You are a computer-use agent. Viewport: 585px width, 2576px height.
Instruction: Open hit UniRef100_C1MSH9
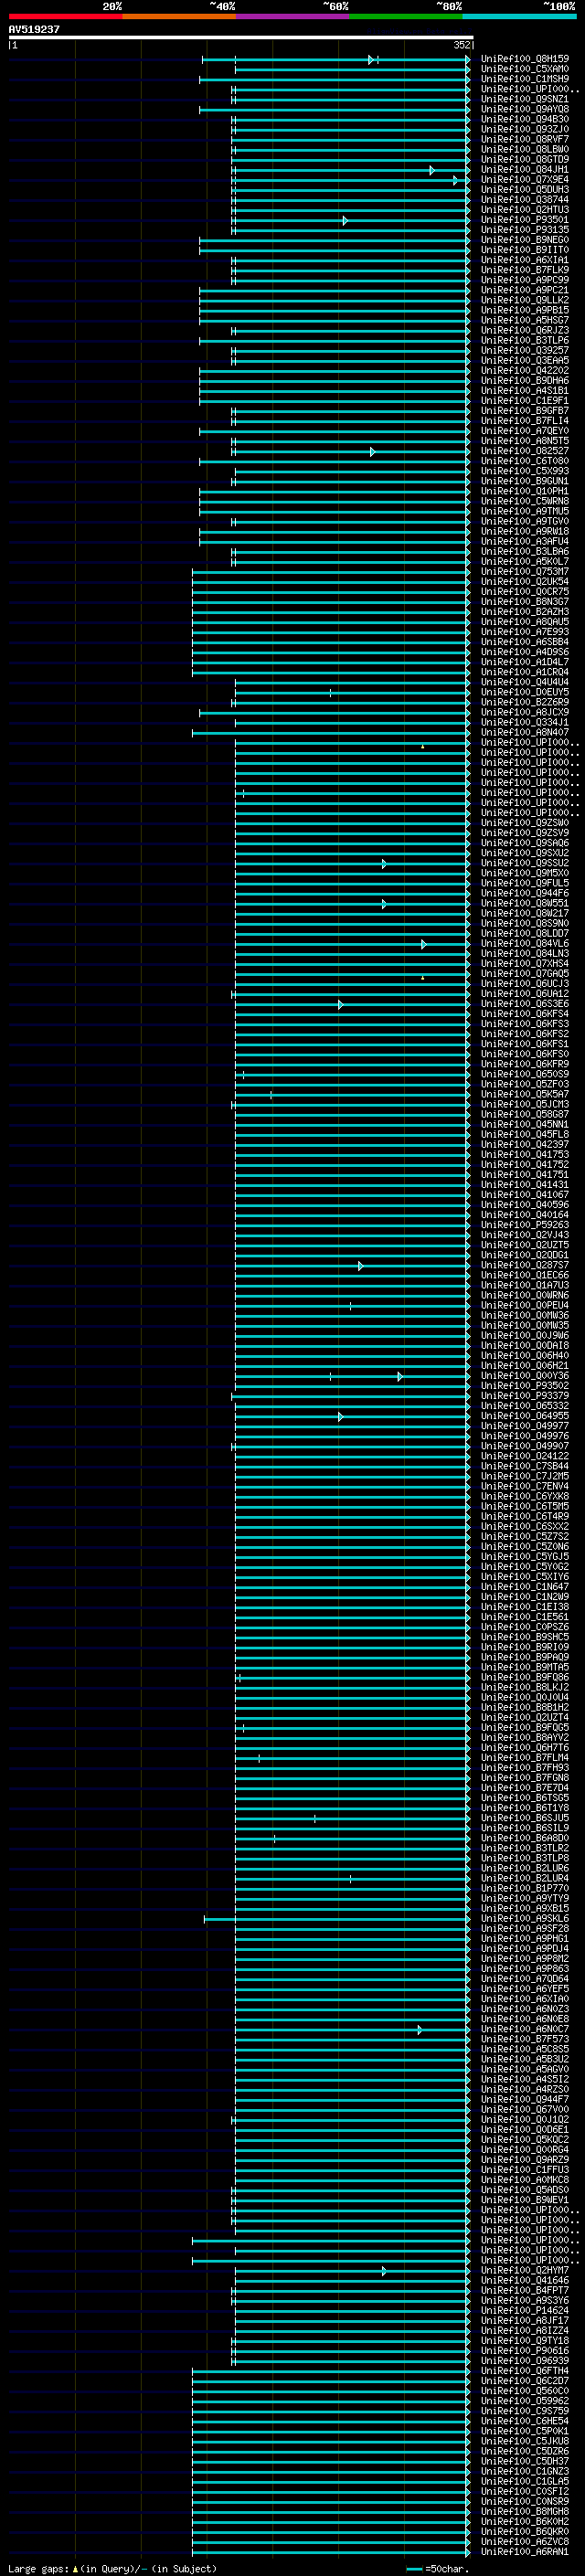click(x=525, y=79)
